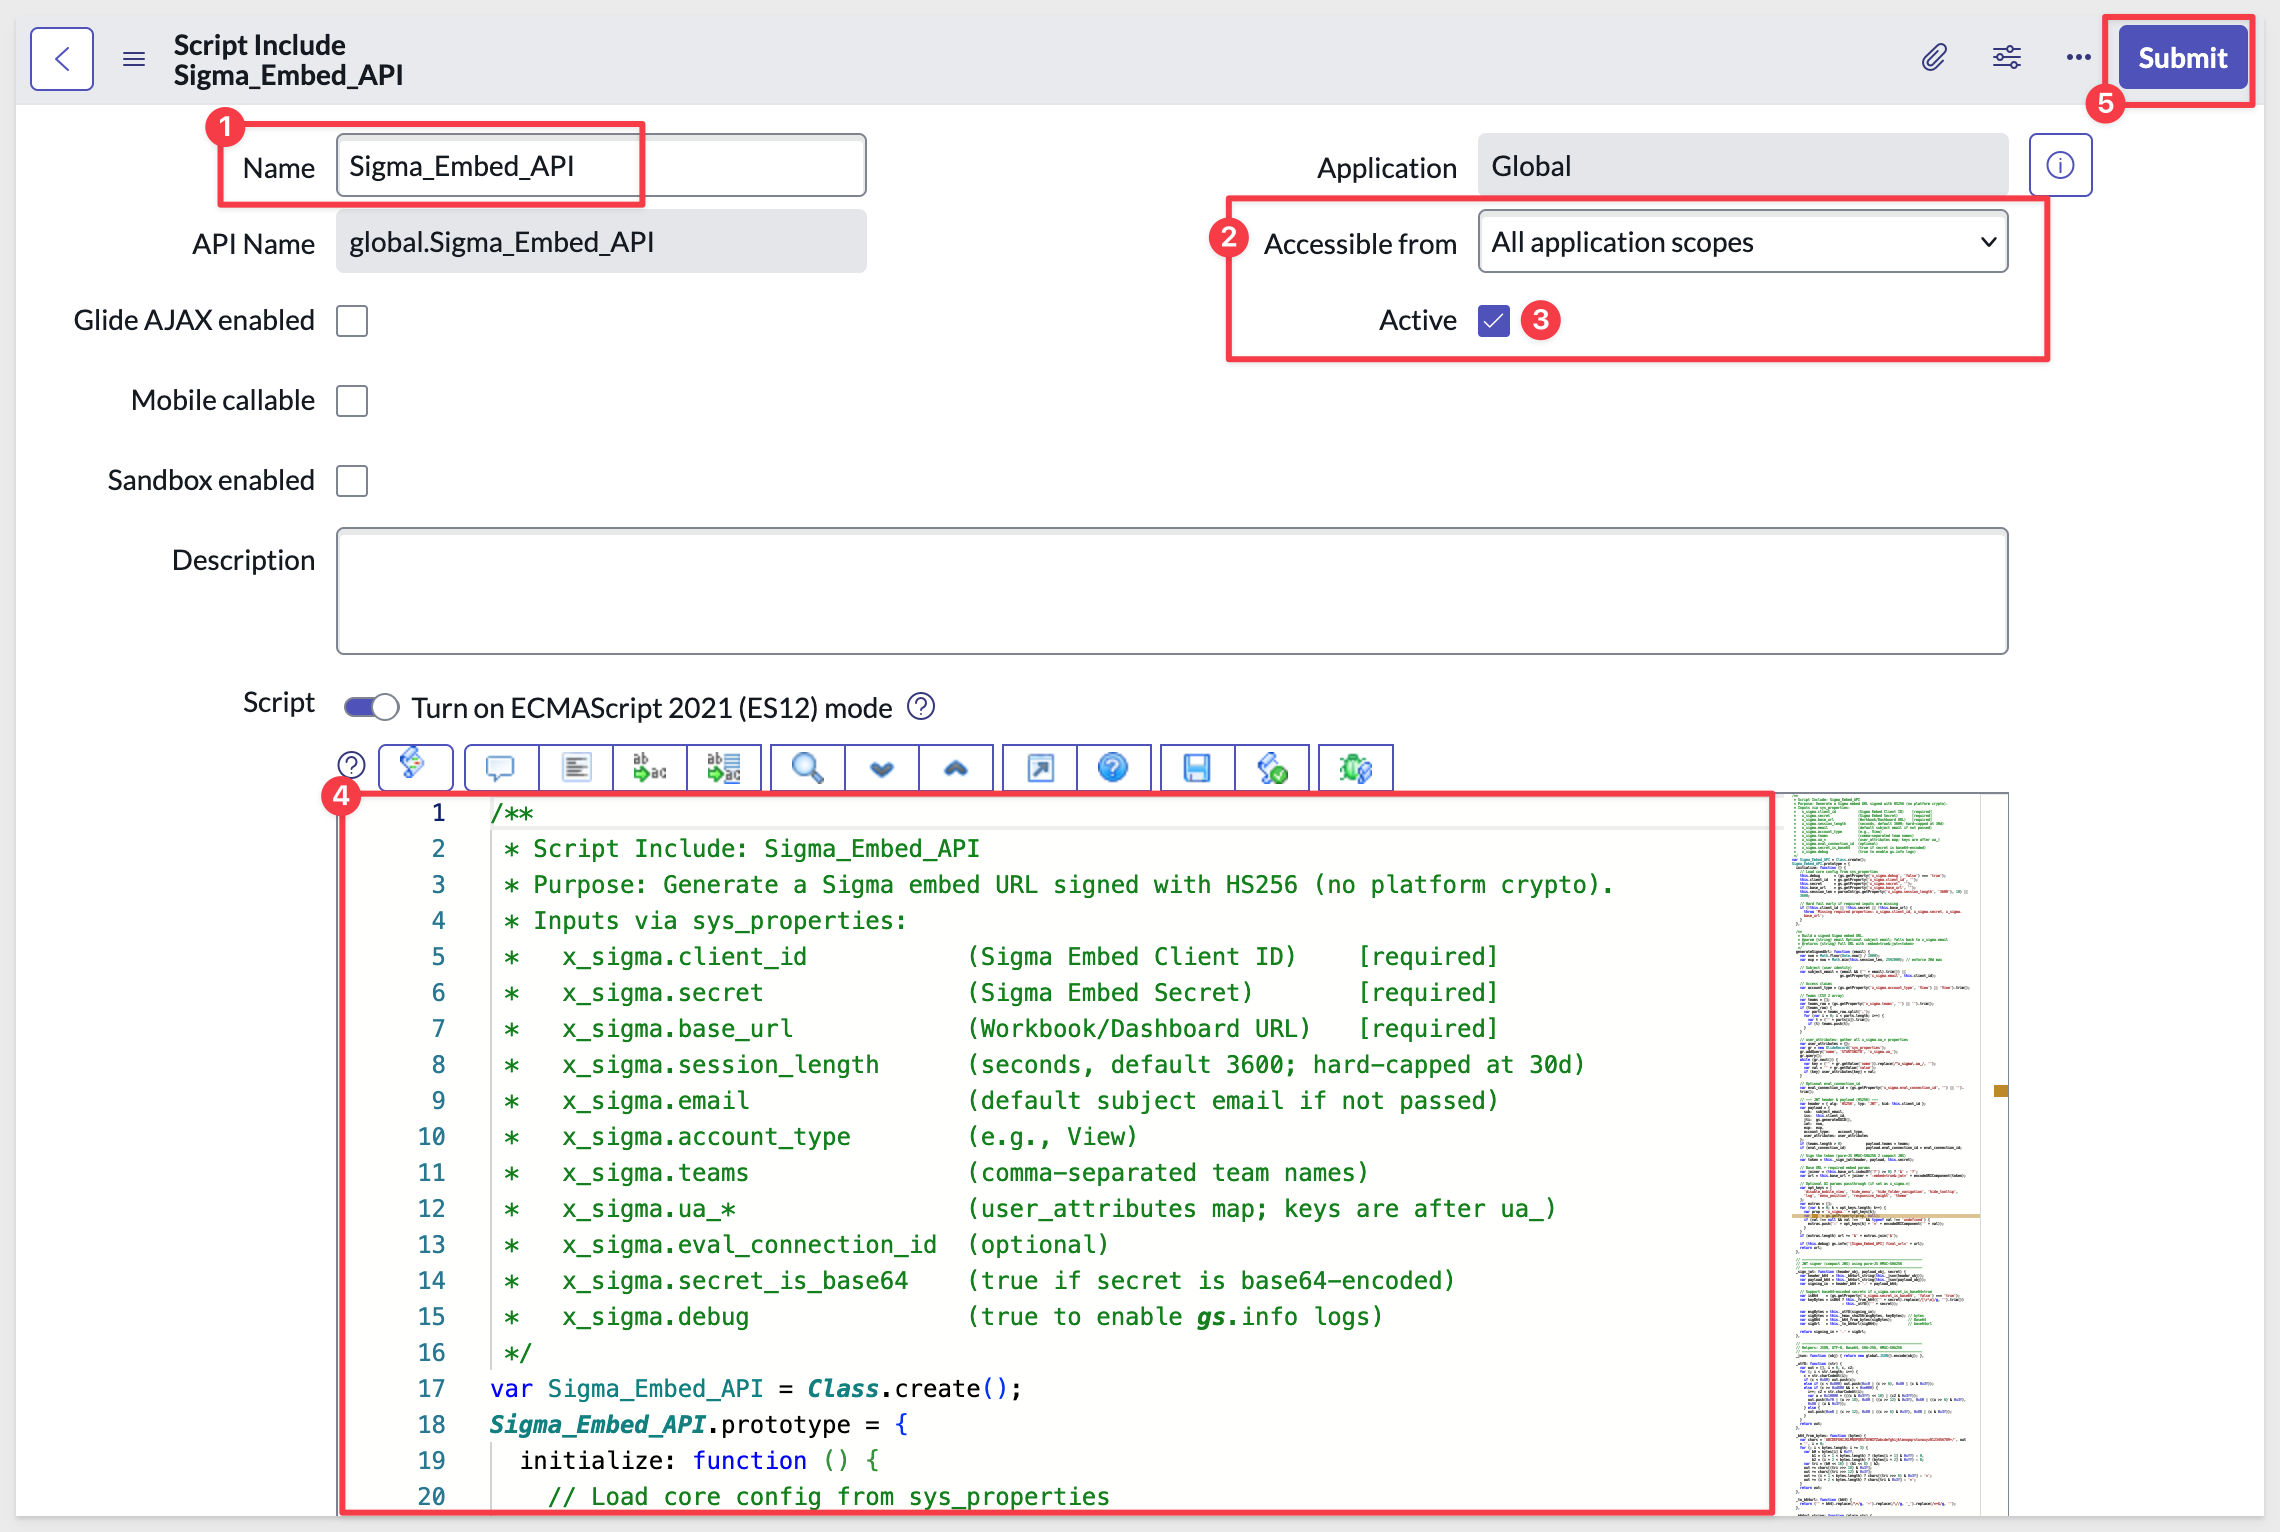Click the API Name read-only field

point(601,242)
